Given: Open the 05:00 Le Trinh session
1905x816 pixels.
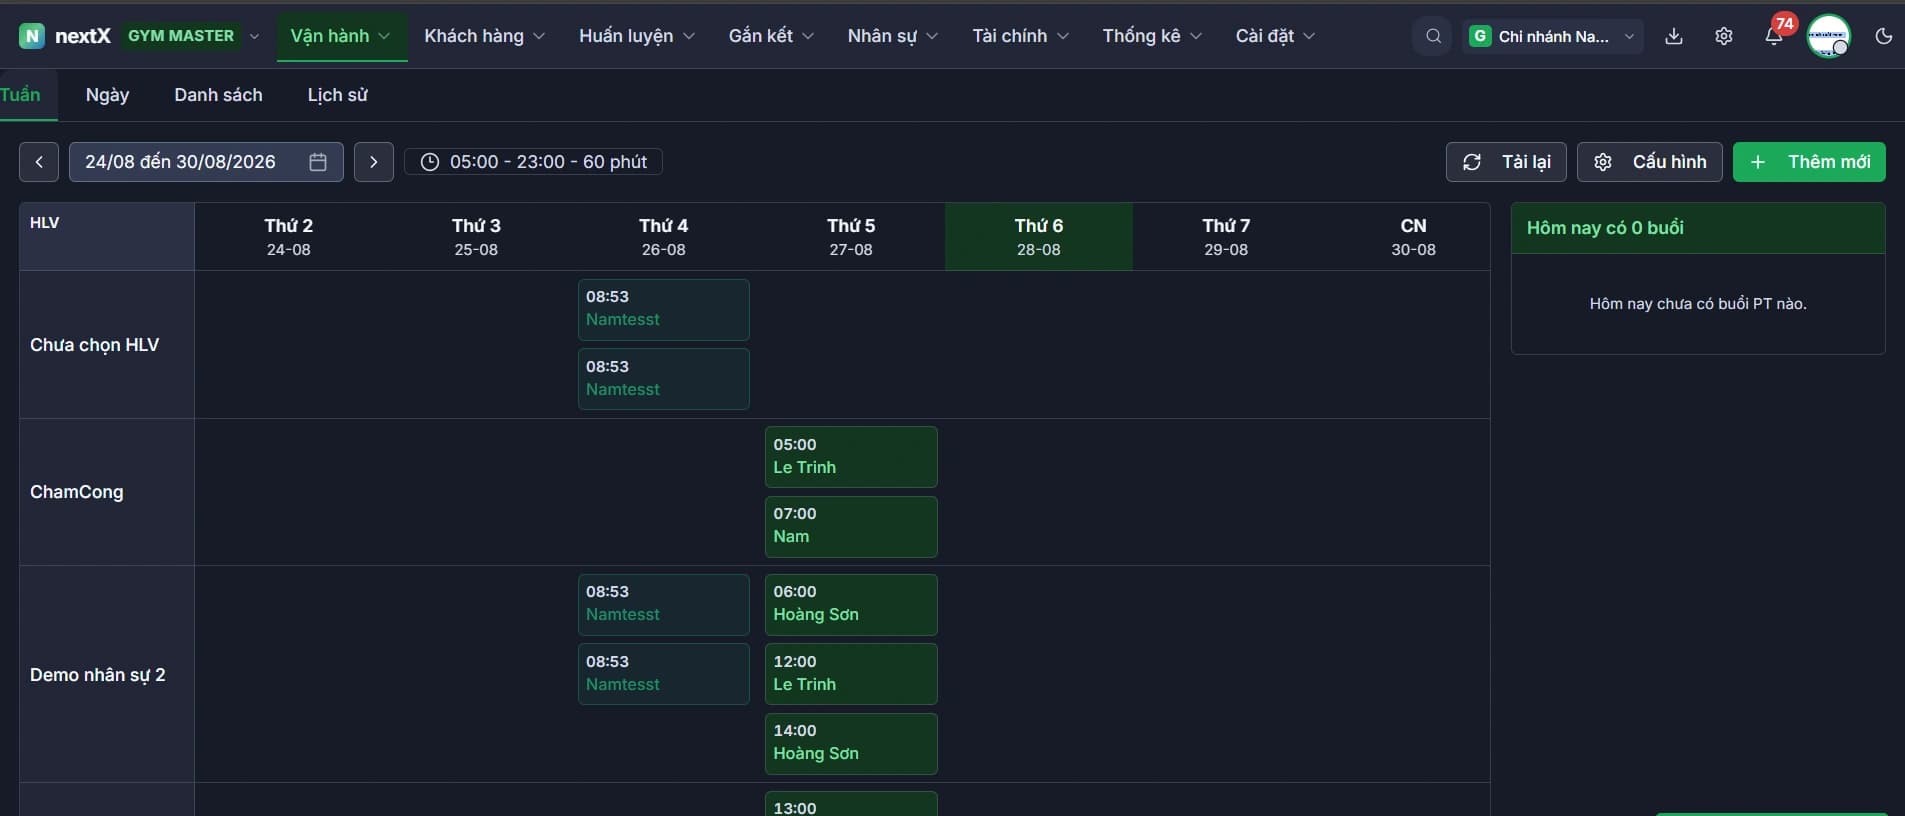Looking at the screenshot, I should click(x=851, y=457).
